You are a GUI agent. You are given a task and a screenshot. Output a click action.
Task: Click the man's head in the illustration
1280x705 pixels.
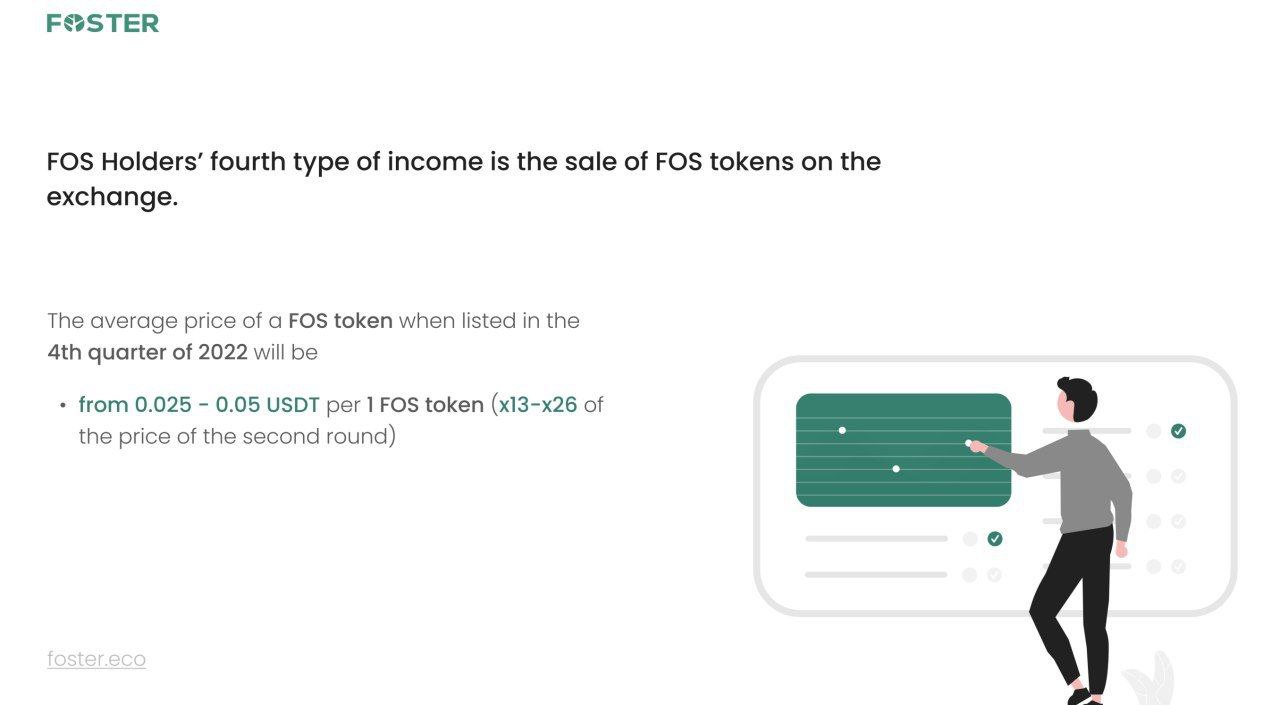(x=1077, y=399)
